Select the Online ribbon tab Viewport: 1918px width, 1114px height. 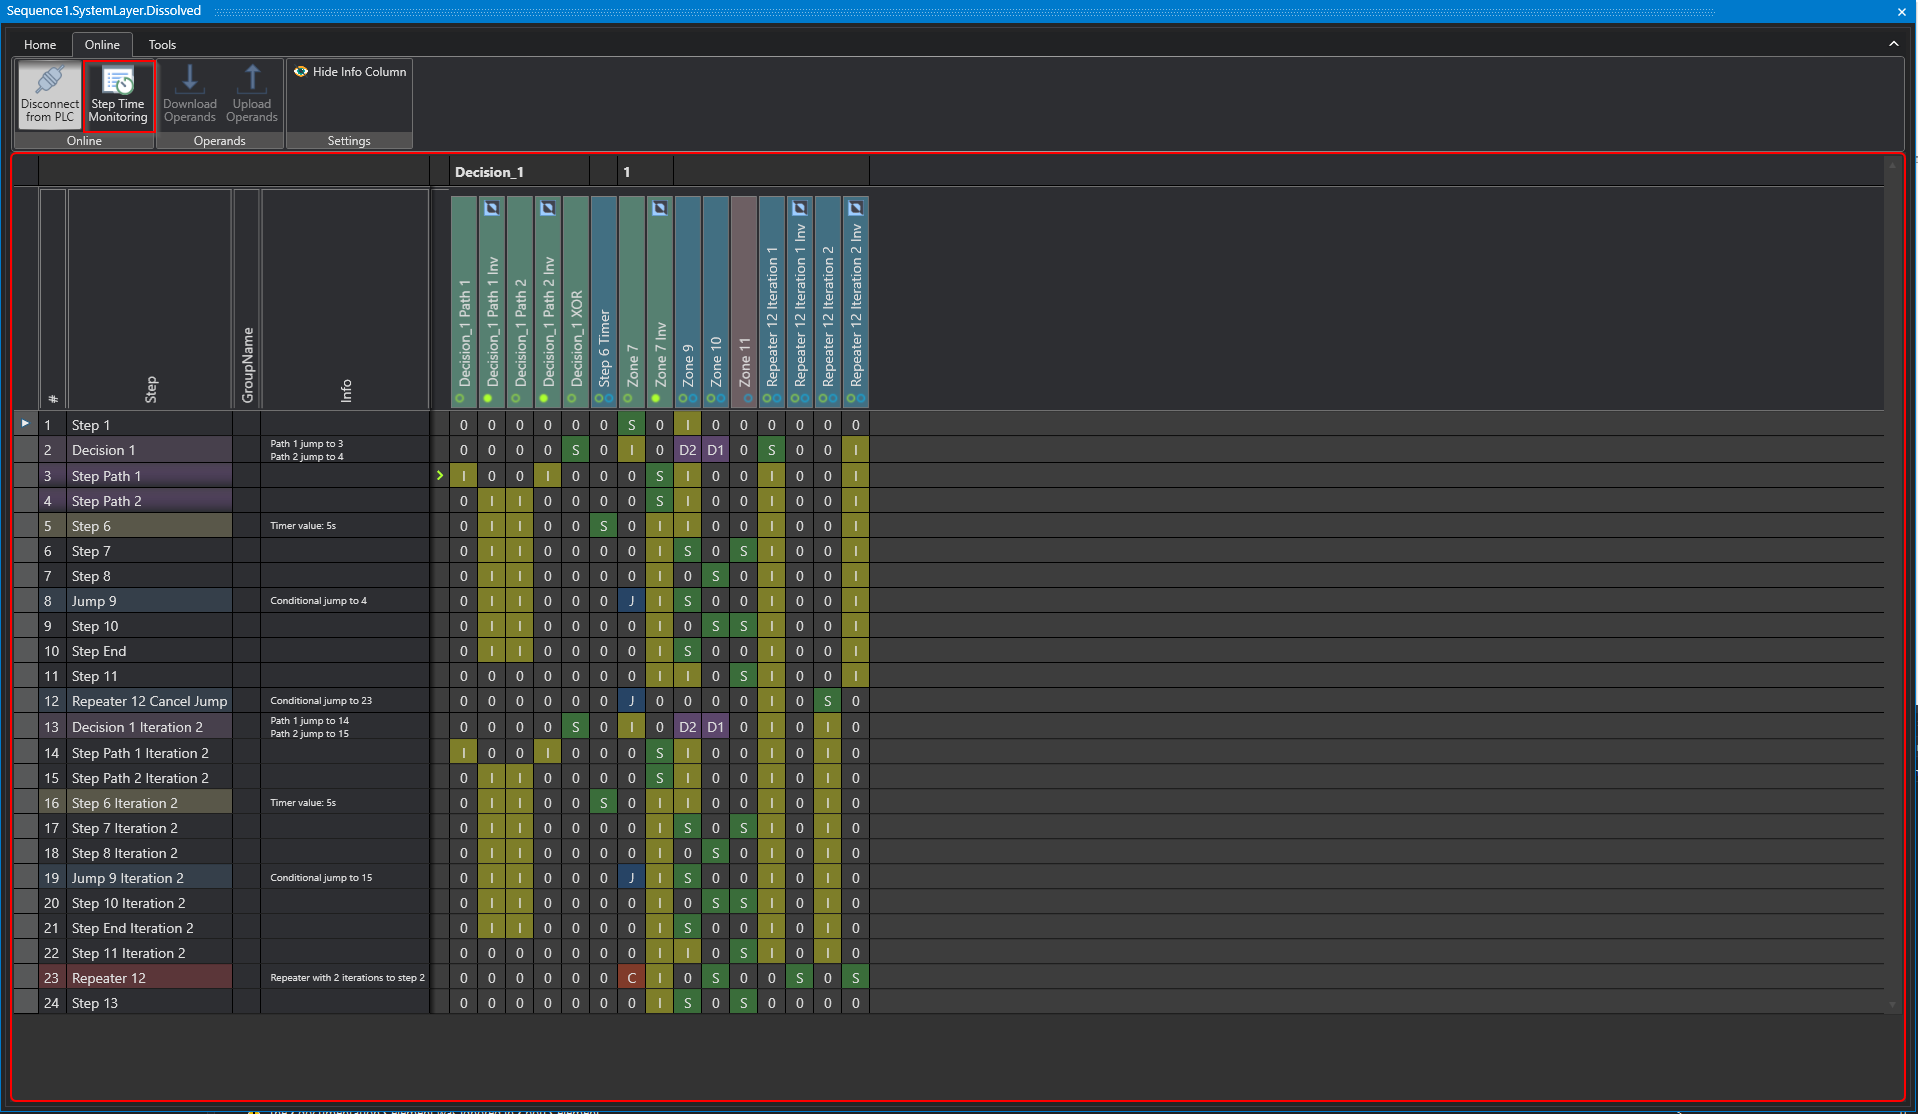[x=102, y=45]
